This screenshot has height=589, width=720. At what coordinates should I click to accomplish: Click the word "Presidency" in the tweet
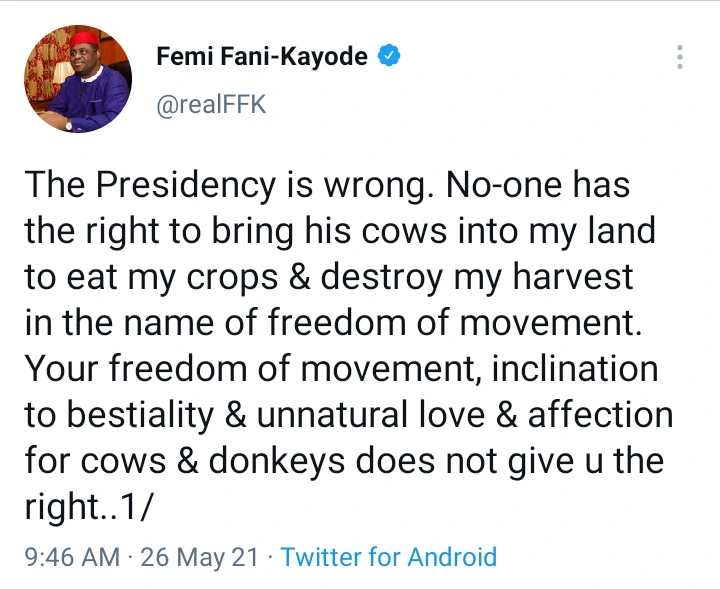point(186,185)
